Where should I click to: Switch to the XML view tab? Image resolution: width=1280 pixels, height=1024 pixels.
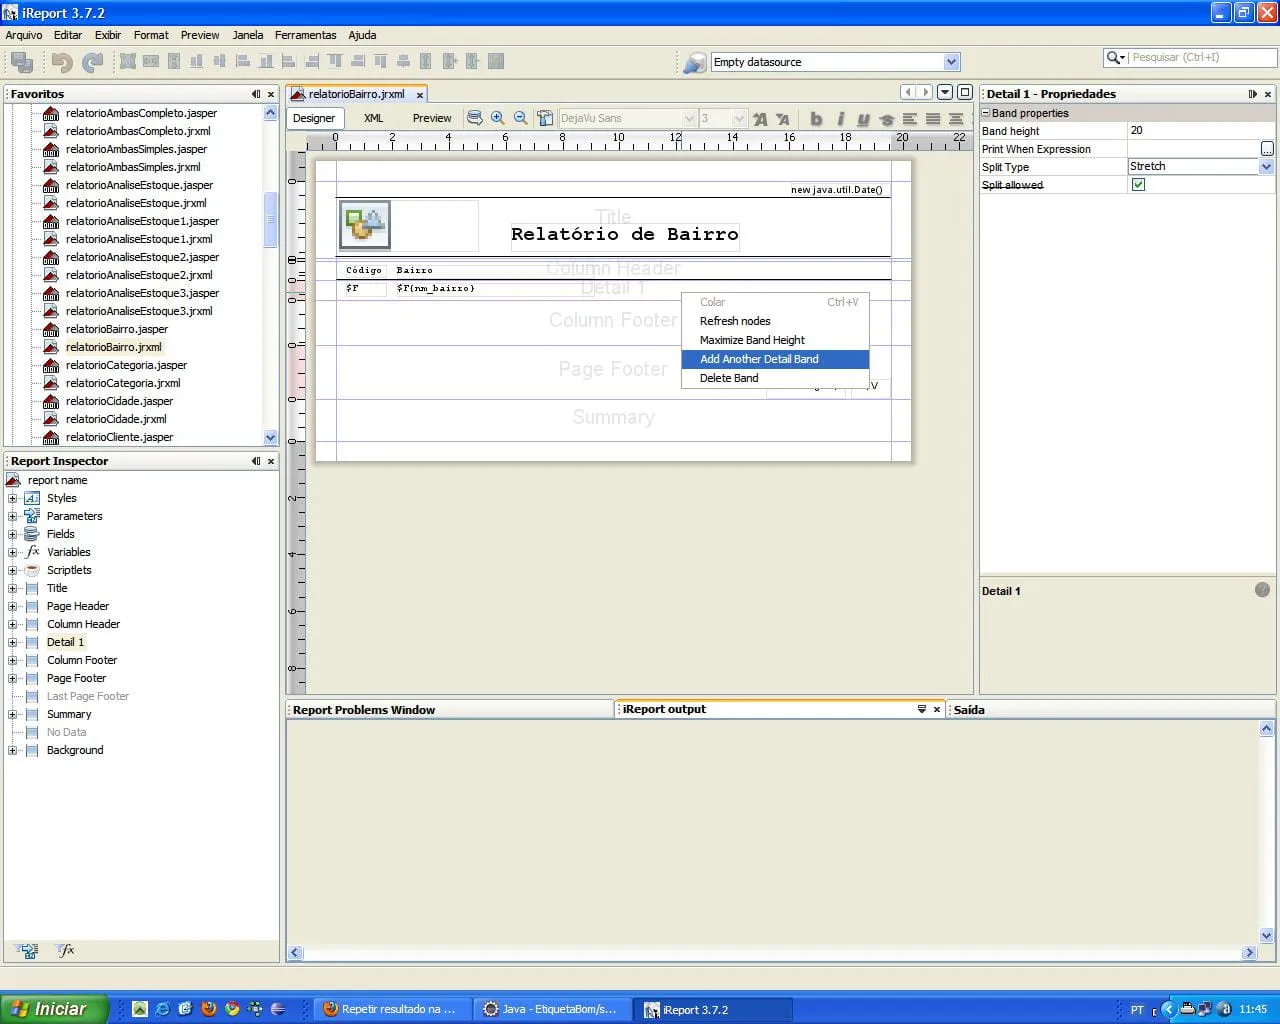pos(373,118)
